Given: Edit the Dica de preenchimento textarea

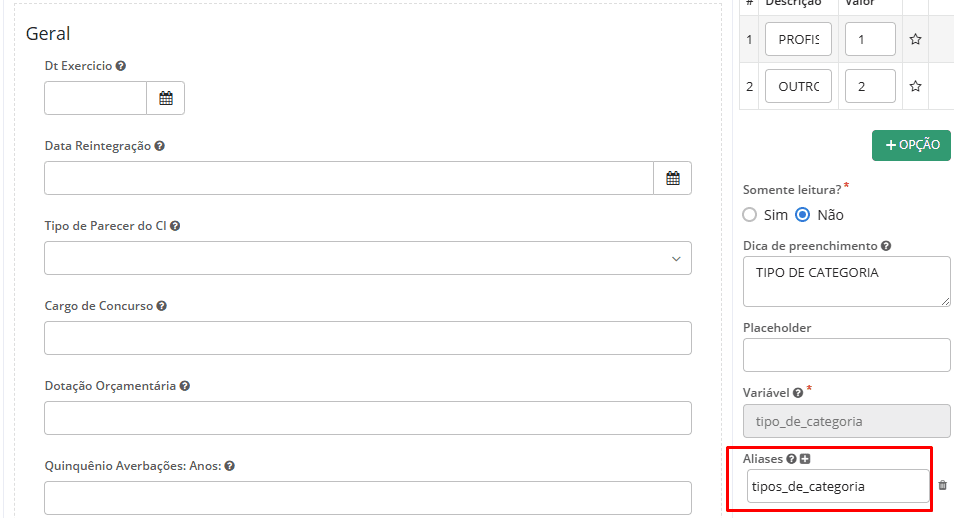Looking at the screenshot, I should (x=846, y=281).
